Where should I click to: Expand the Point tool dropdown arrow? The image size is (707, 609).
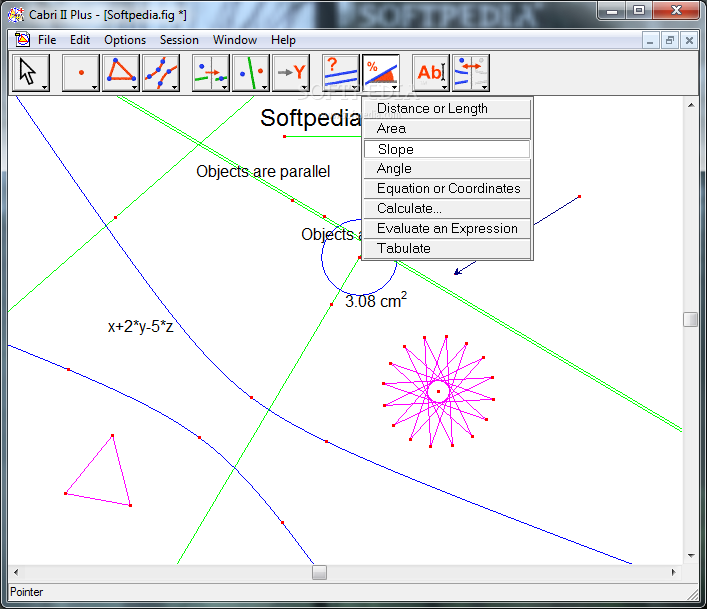[94, 87]
